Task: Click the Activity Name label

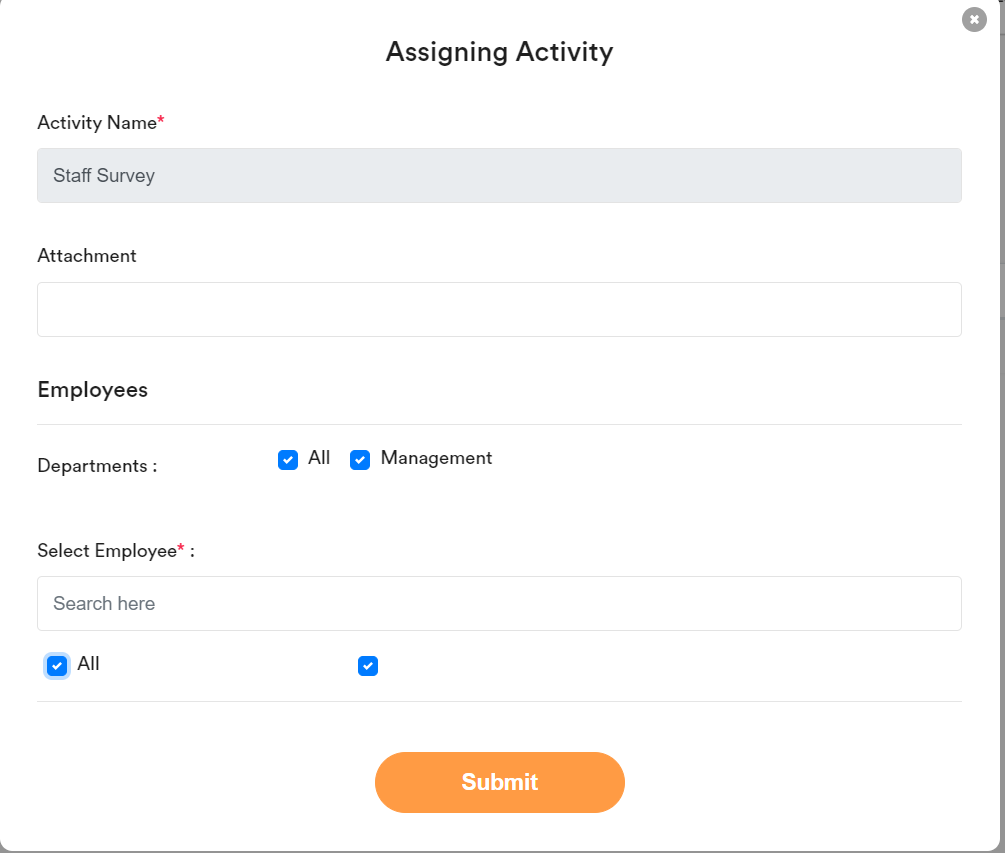Action: pos(95,122)
